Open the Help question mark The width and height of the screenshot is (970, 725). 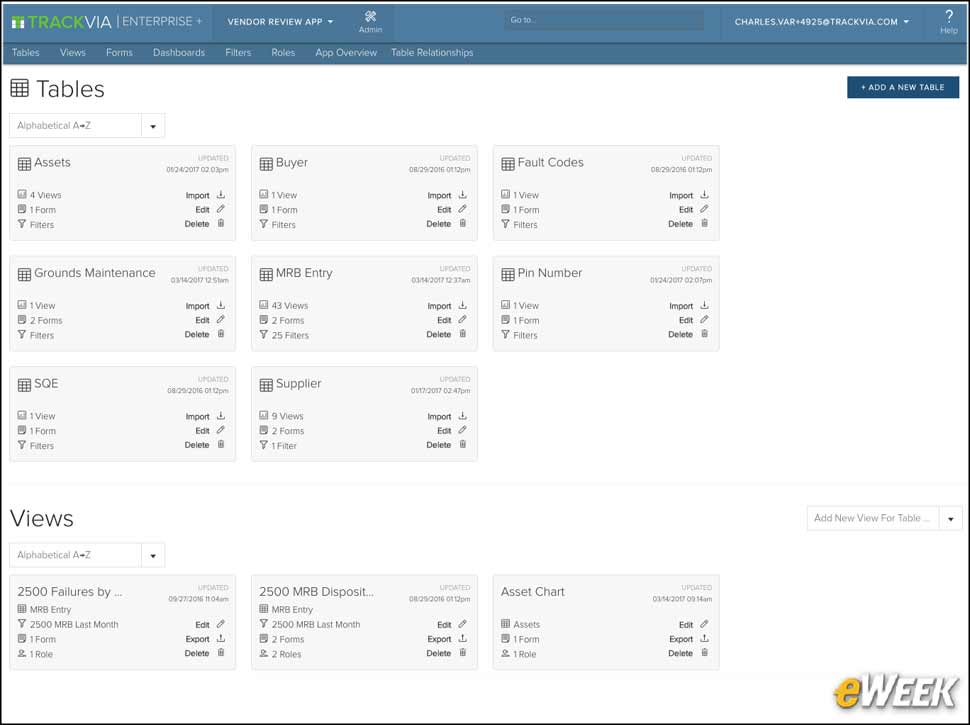tap(949, 17)
